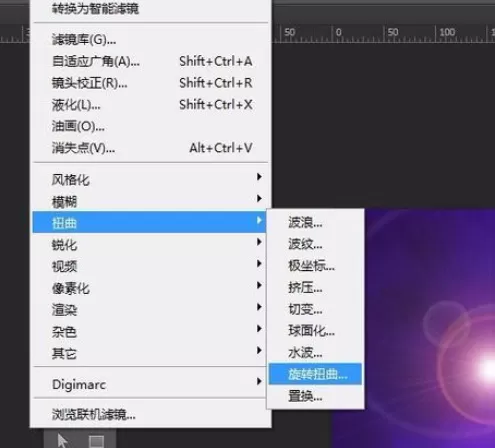The image size is (495, 448).
Task: Launch 液化(L)... liquify filter
Action: click(x=151, y=105)
